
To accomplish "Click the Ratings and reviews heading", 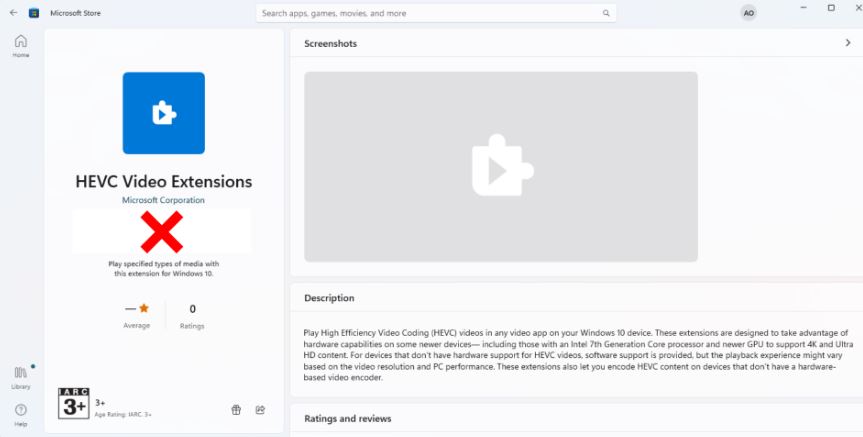I will point(348,418).
